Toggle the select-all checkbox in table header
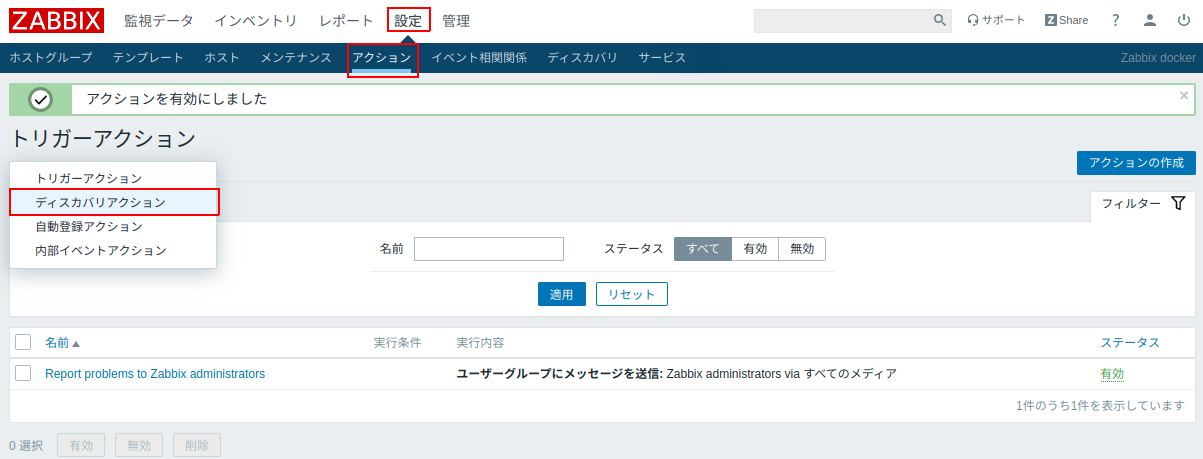The width and height of the screenshot is (1203, 459). (23, 342)
